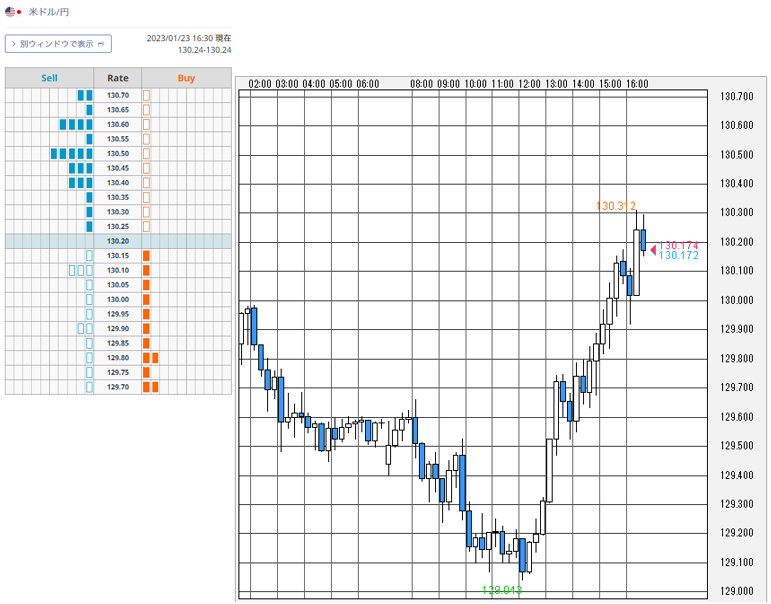Open chart in separate window button
Image resolution: width=771 pixels, height=604 pixels.
click(x=58, y=44)
